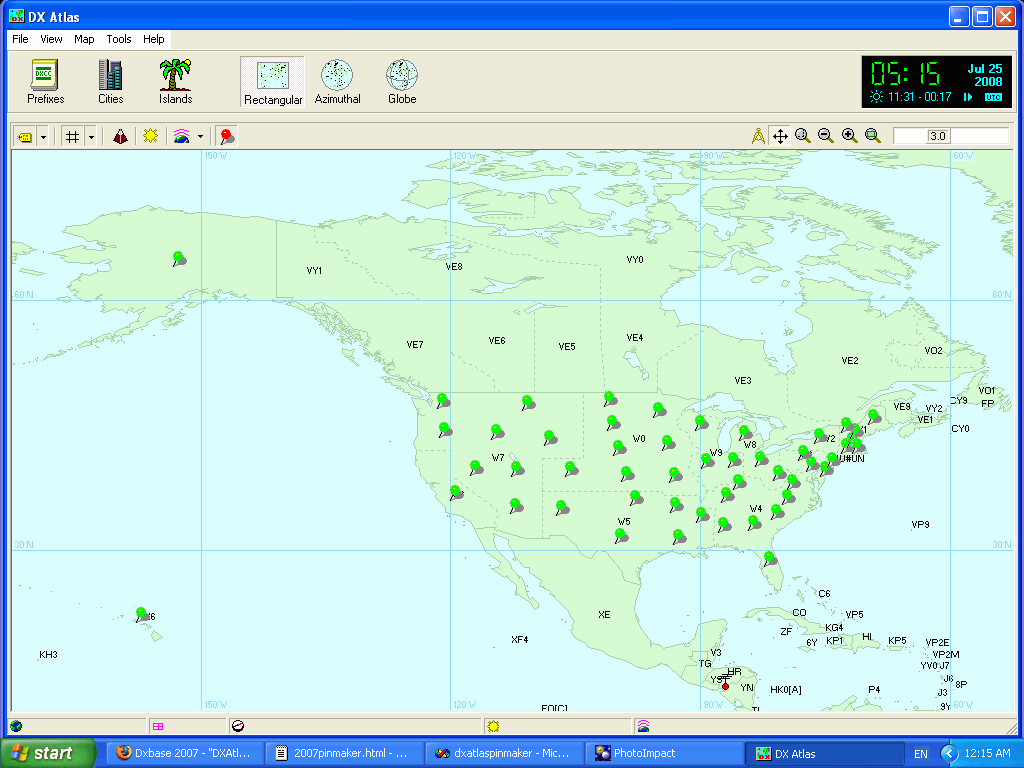Open the dropdown next to the prefix label icon
The height and width of the screenshot is (768, 1024).
tap(43, 136)
